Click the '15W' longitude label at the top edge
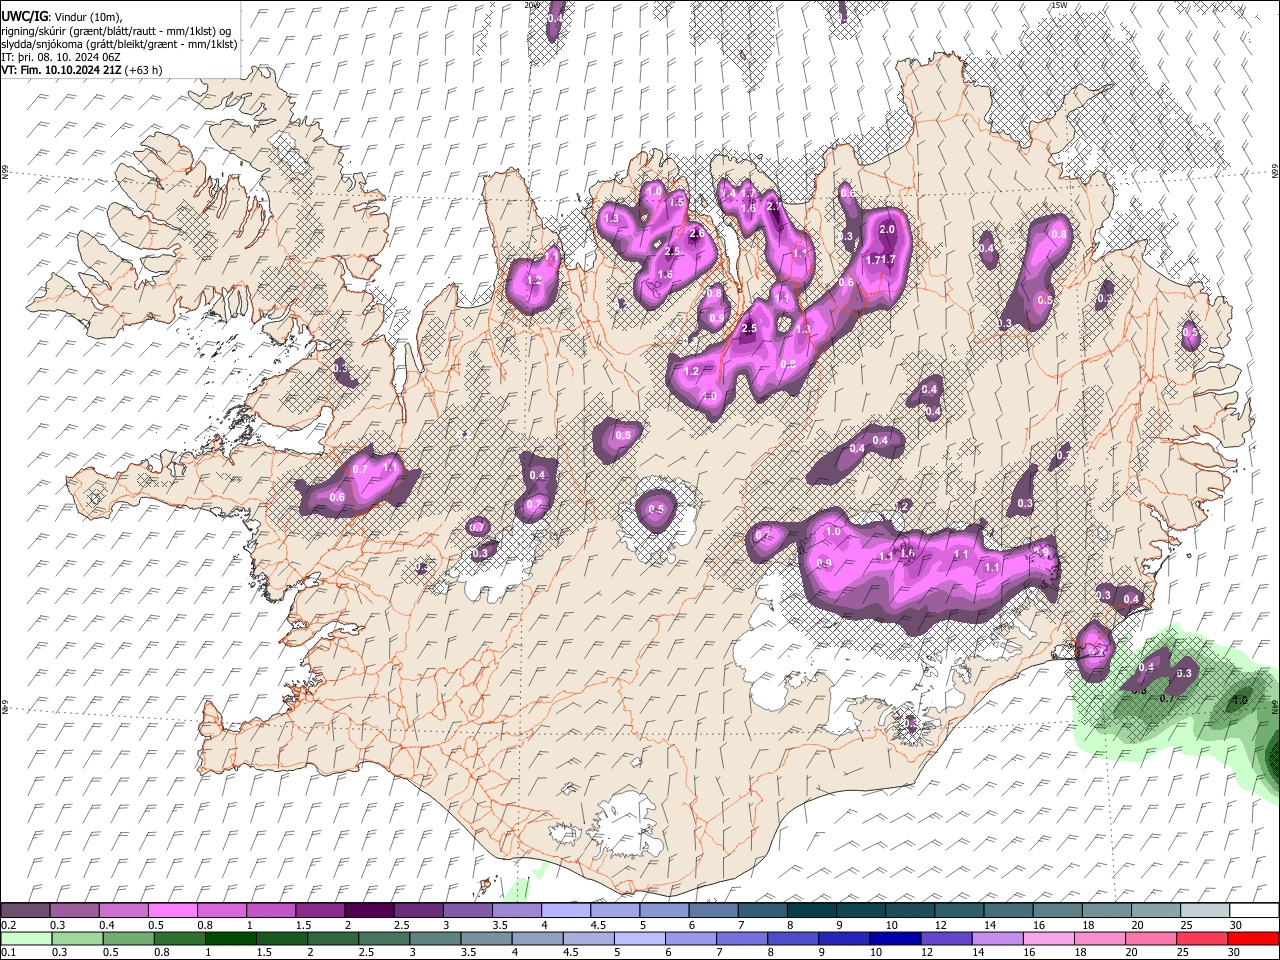 click(1059, 5)
